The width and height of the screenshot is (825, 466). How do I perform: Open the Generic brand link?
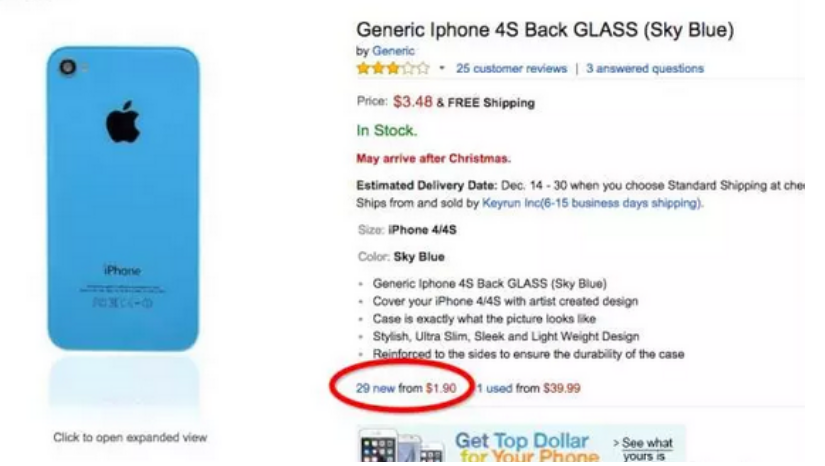click(394, 51)
